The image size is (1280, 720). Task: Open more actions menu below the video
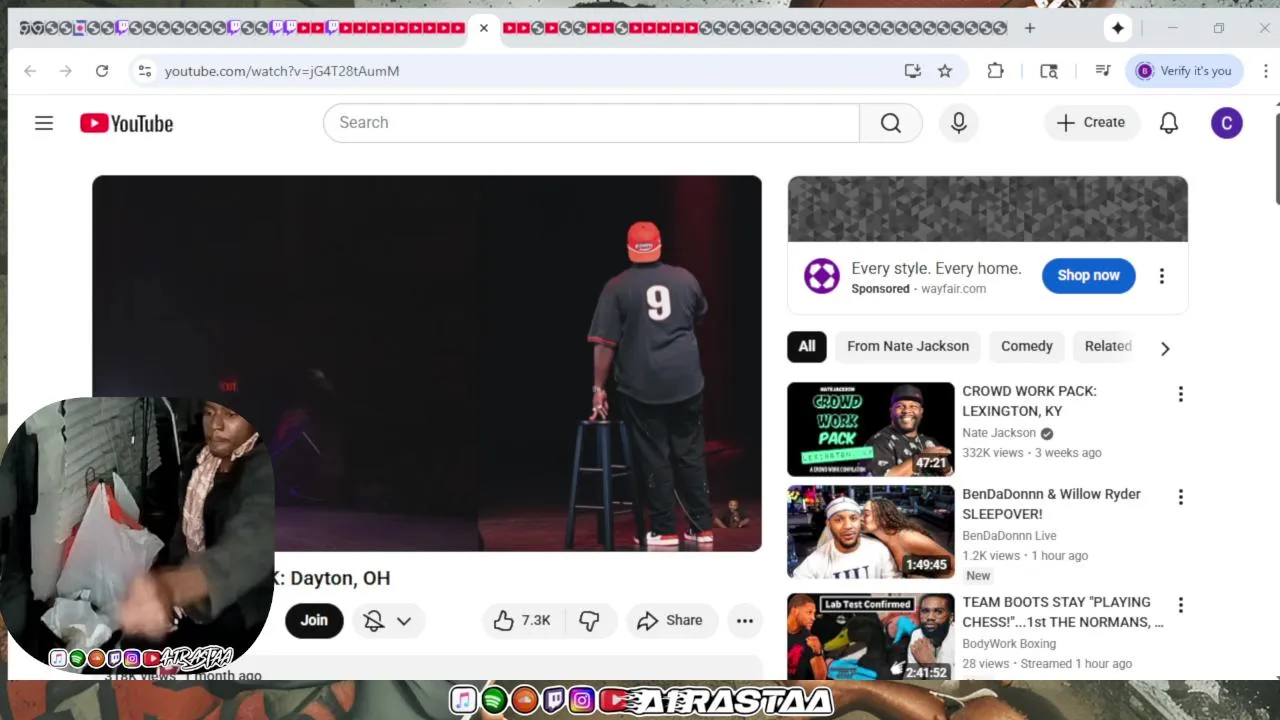(745, 621)
